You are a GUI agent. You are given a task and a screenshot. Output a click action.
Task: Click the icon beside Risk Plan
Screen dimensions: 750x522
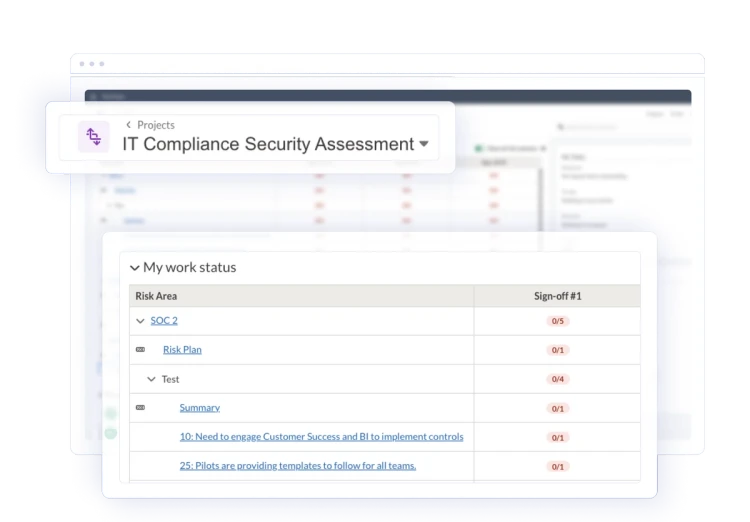tap(140, 350)
